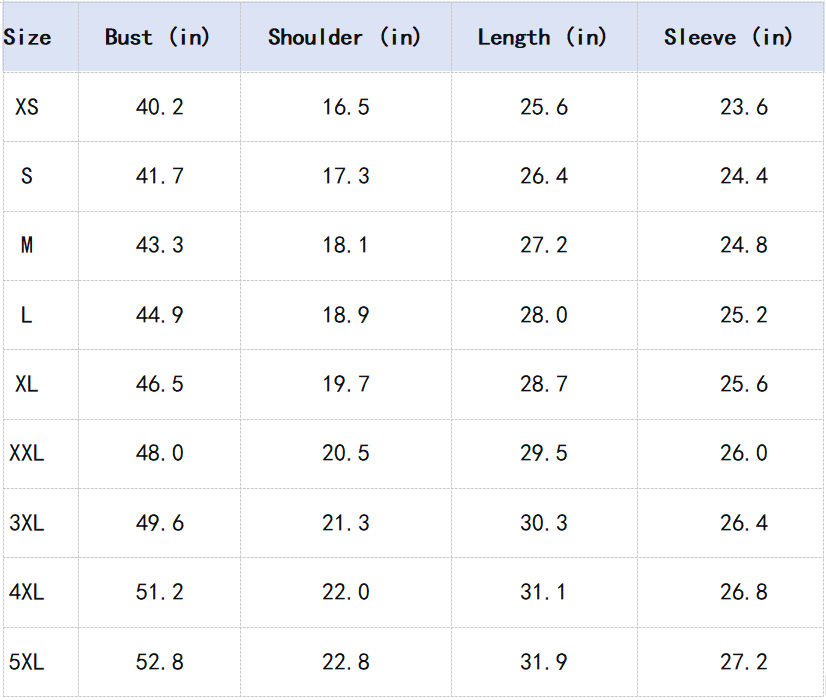The height and width of the screenshot is (700, 826).
Task: Click the M size row label
Action: point(27,245)
